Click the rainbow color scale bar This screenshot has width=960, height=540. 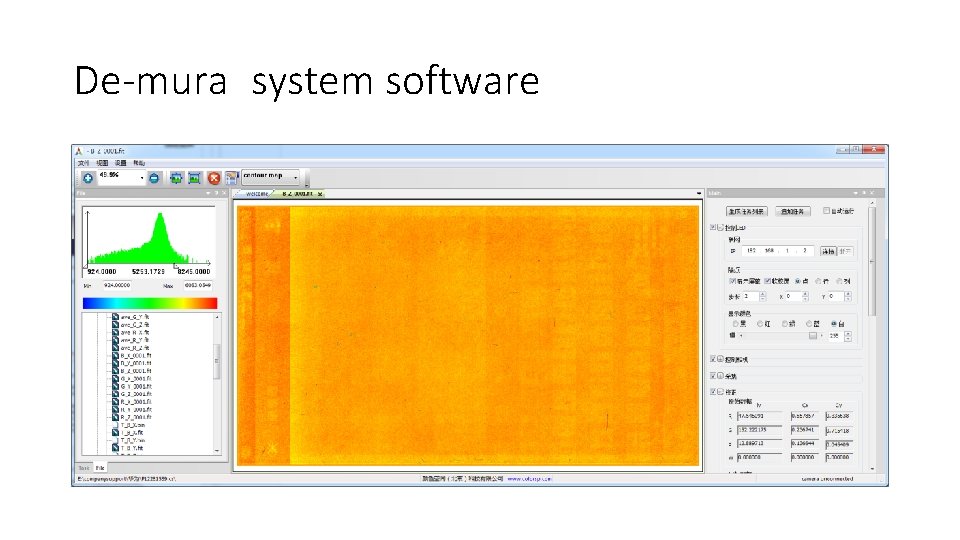pos(150,303)
